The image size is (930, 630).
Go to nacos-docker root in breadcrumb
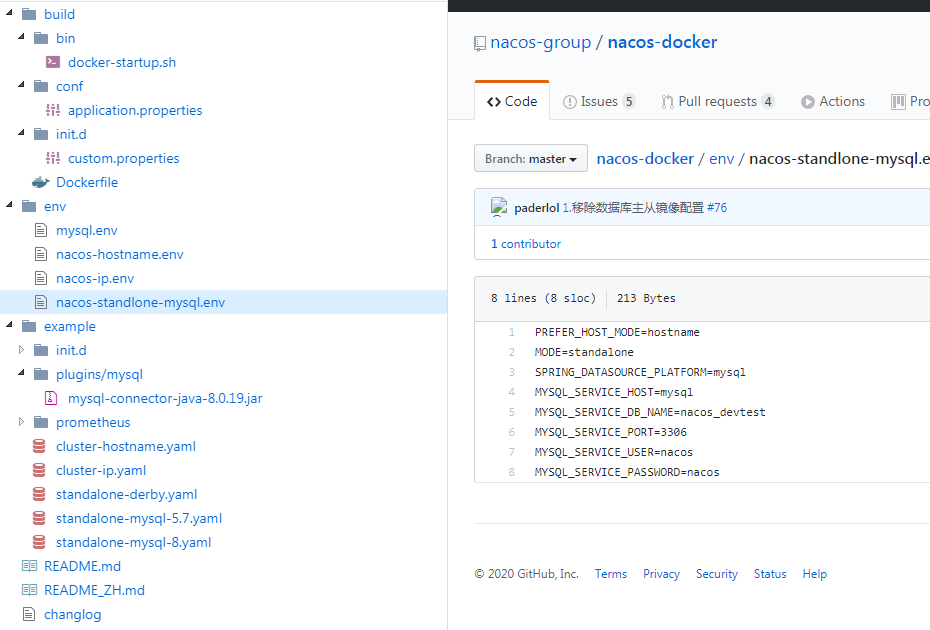click(645, 158)
